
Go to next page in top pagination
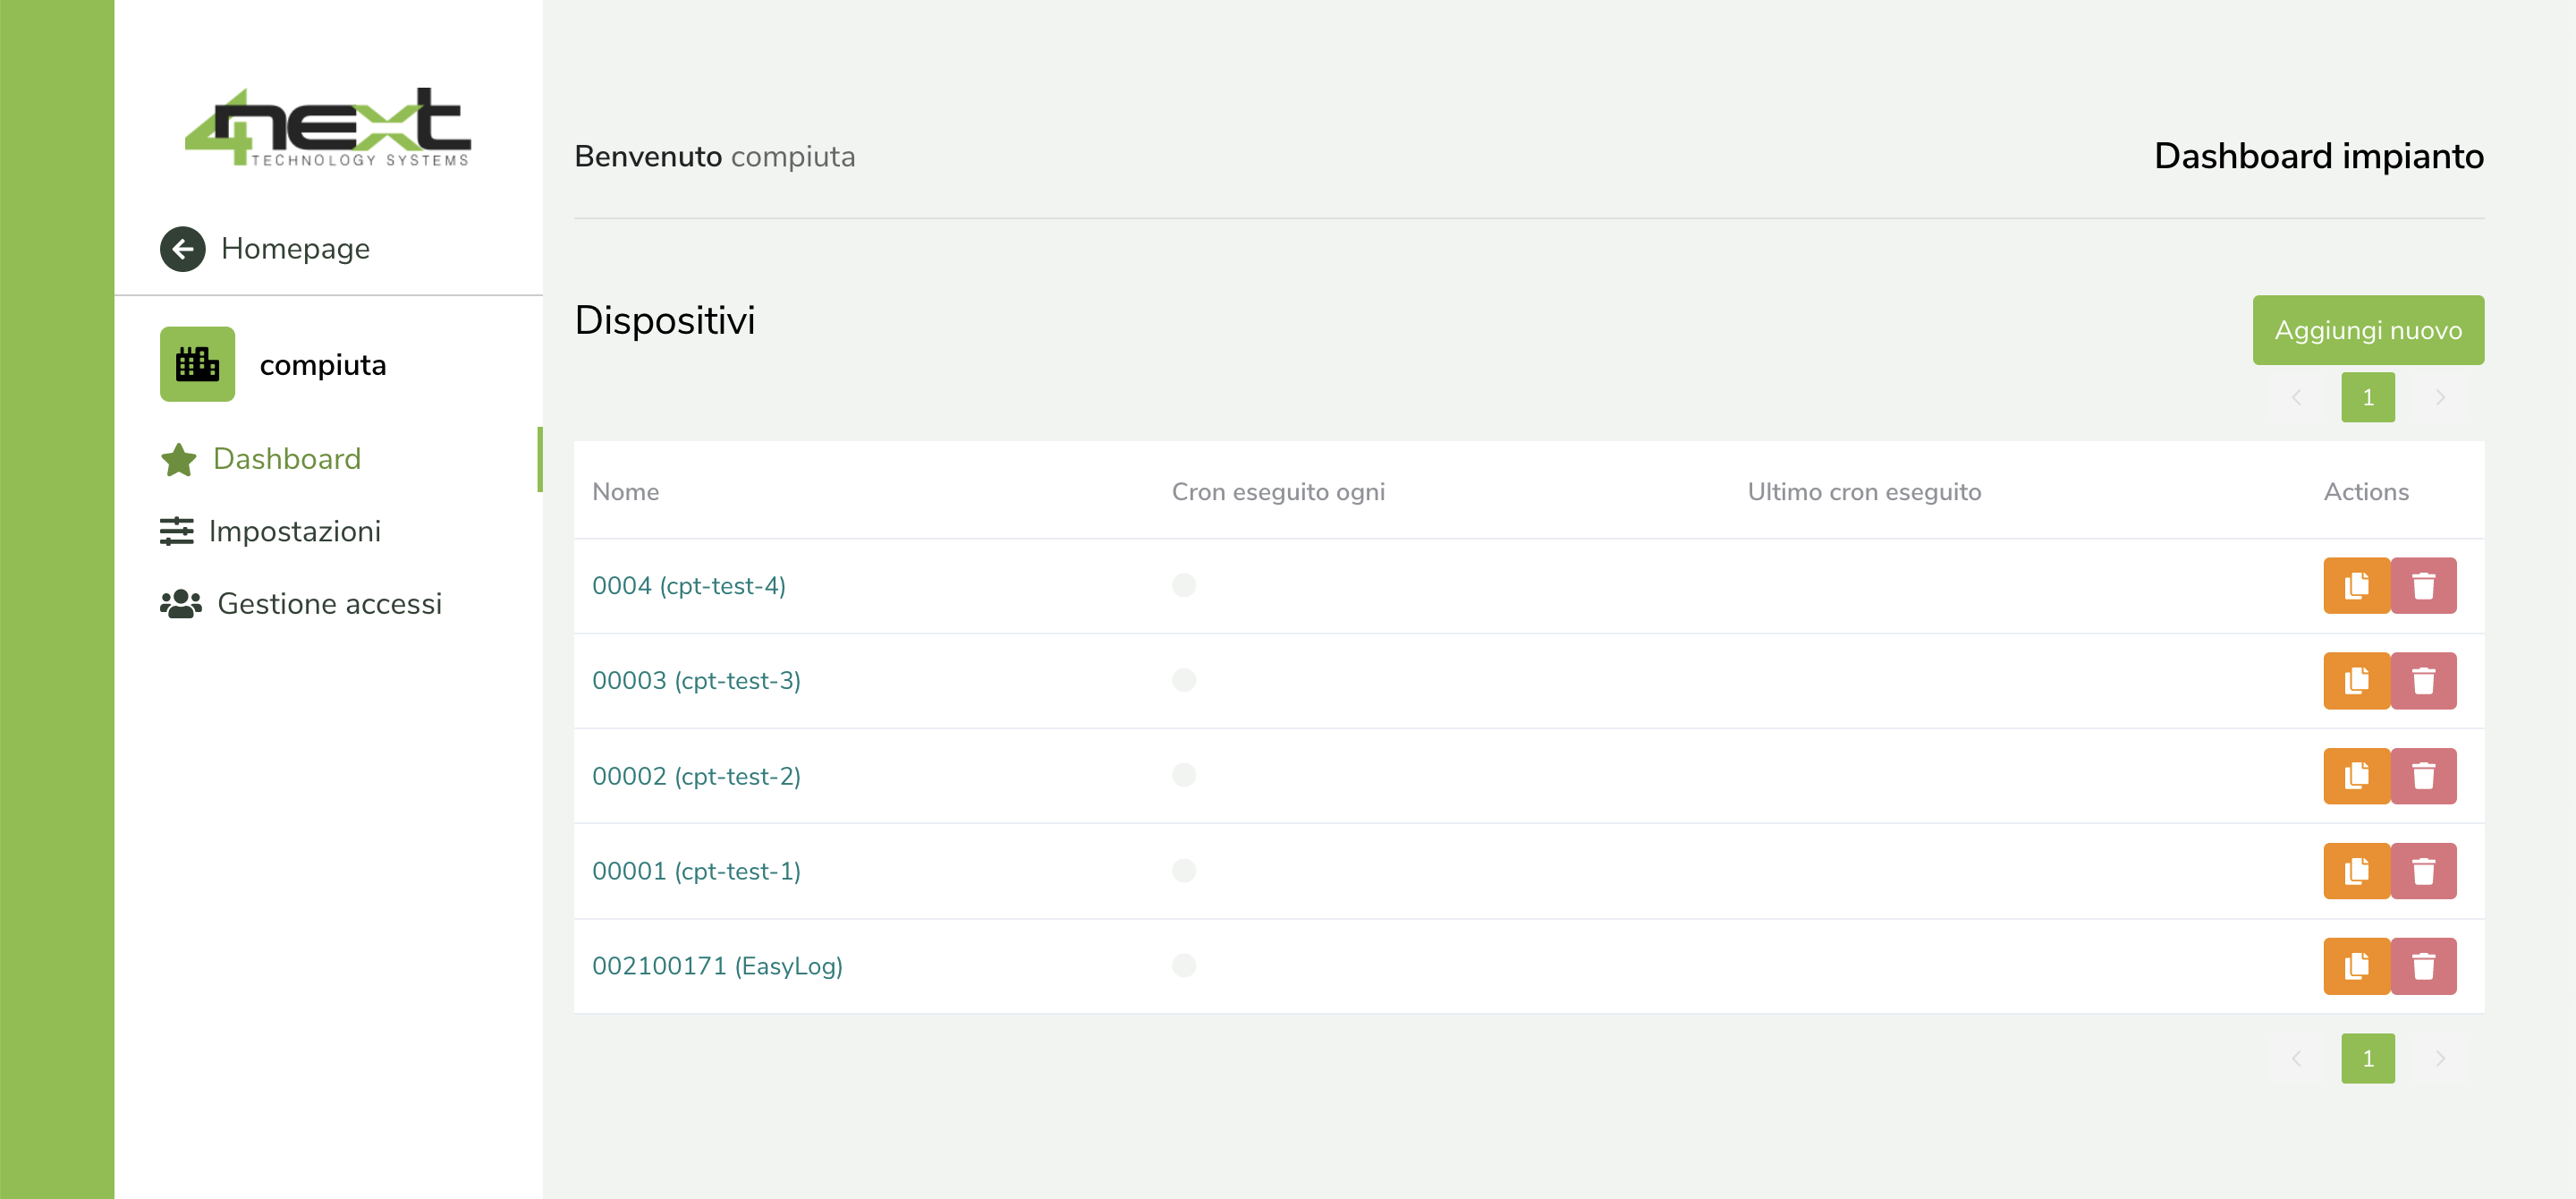[2439, 397]
